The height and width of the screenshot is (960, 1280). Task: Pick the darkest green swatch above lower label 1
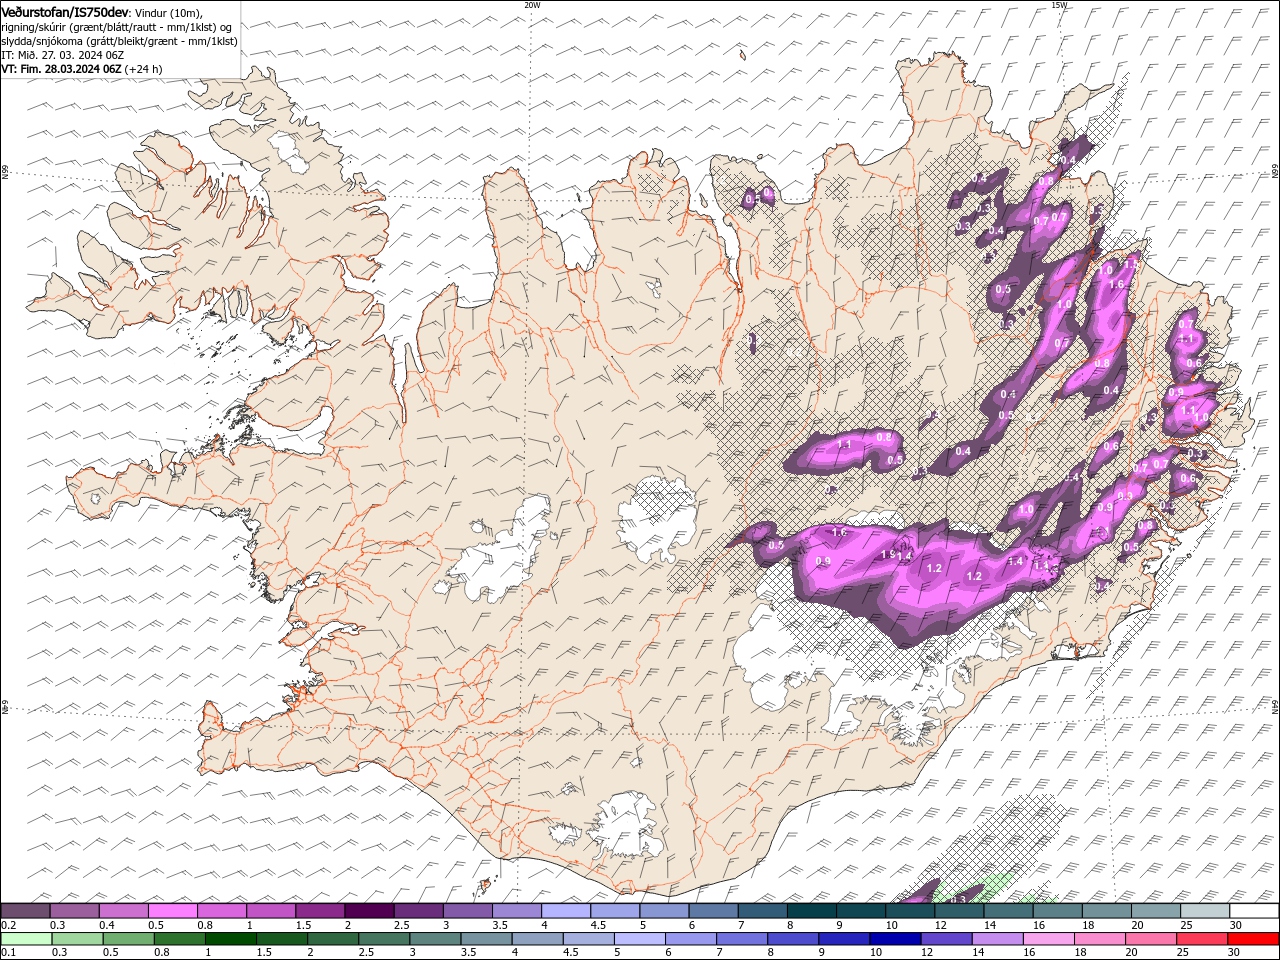(230, 939)
